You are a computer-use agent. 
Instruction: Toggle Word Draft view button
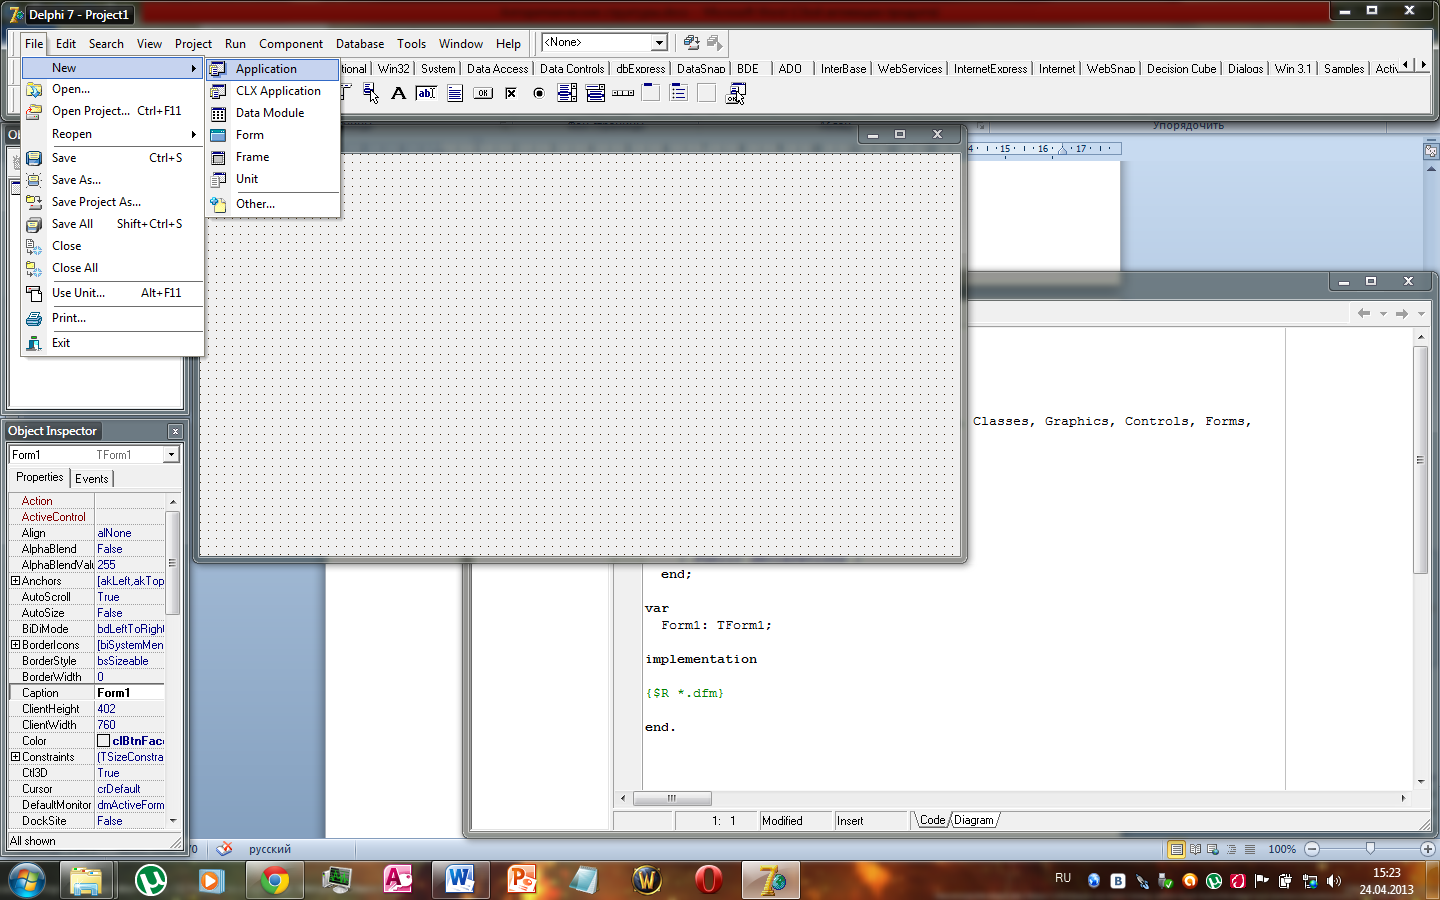pos(1249,849)
